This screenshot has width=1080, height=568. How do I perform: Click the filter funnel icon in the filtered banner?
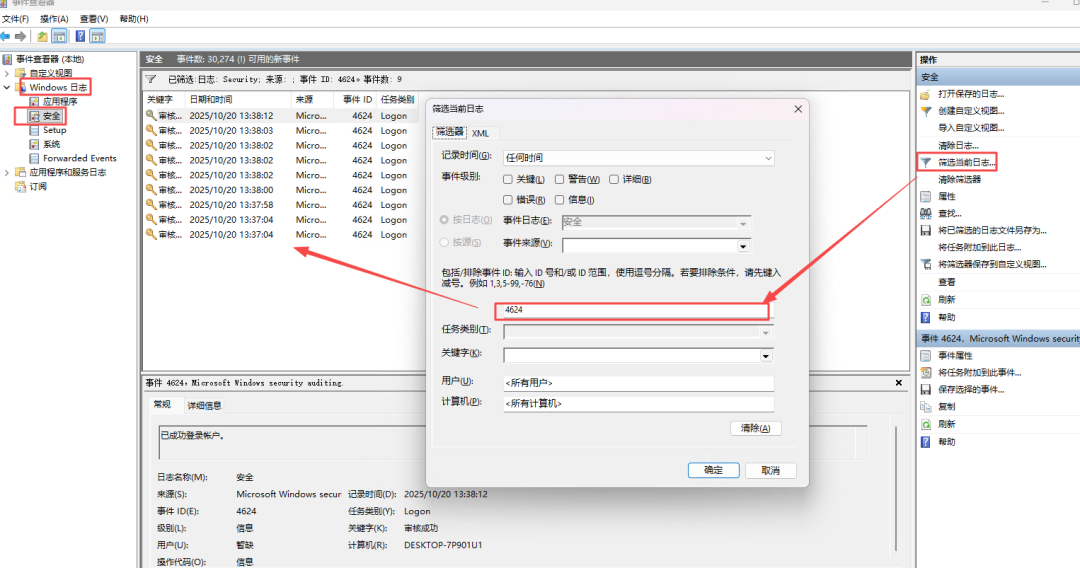pos(151,79)
